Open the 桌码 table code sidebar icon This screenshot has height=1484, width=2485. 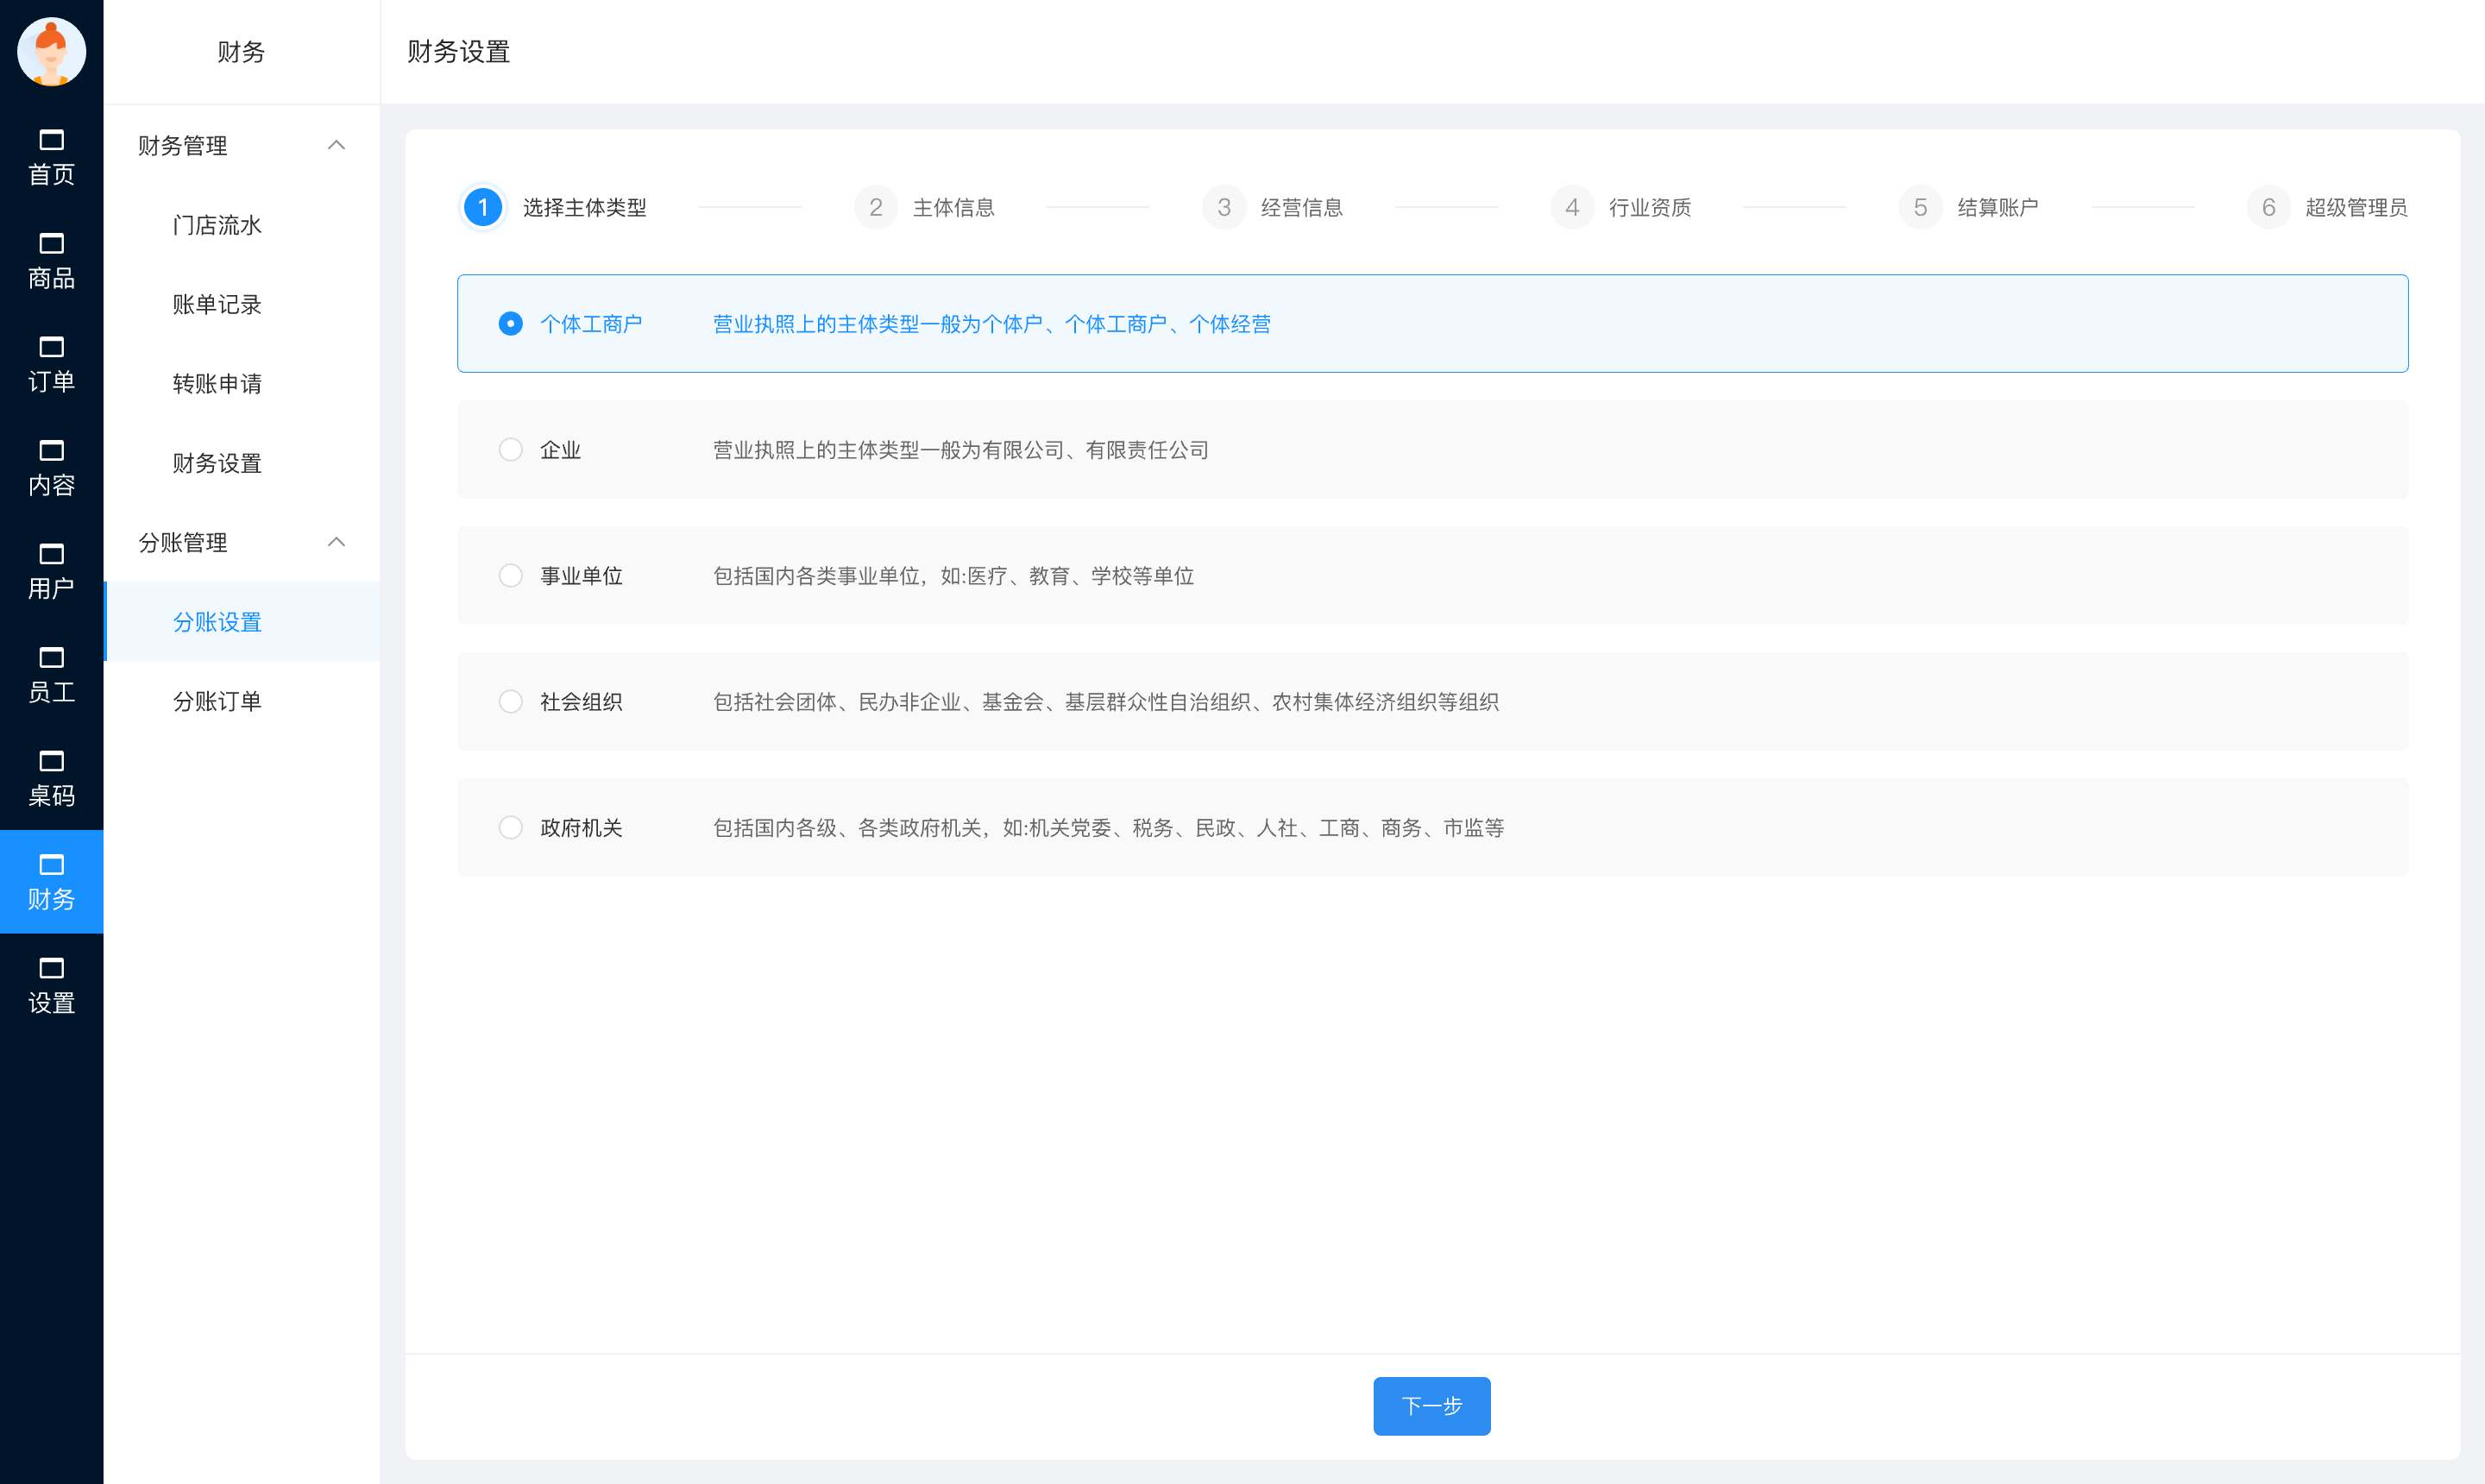[x=51, y=778]
